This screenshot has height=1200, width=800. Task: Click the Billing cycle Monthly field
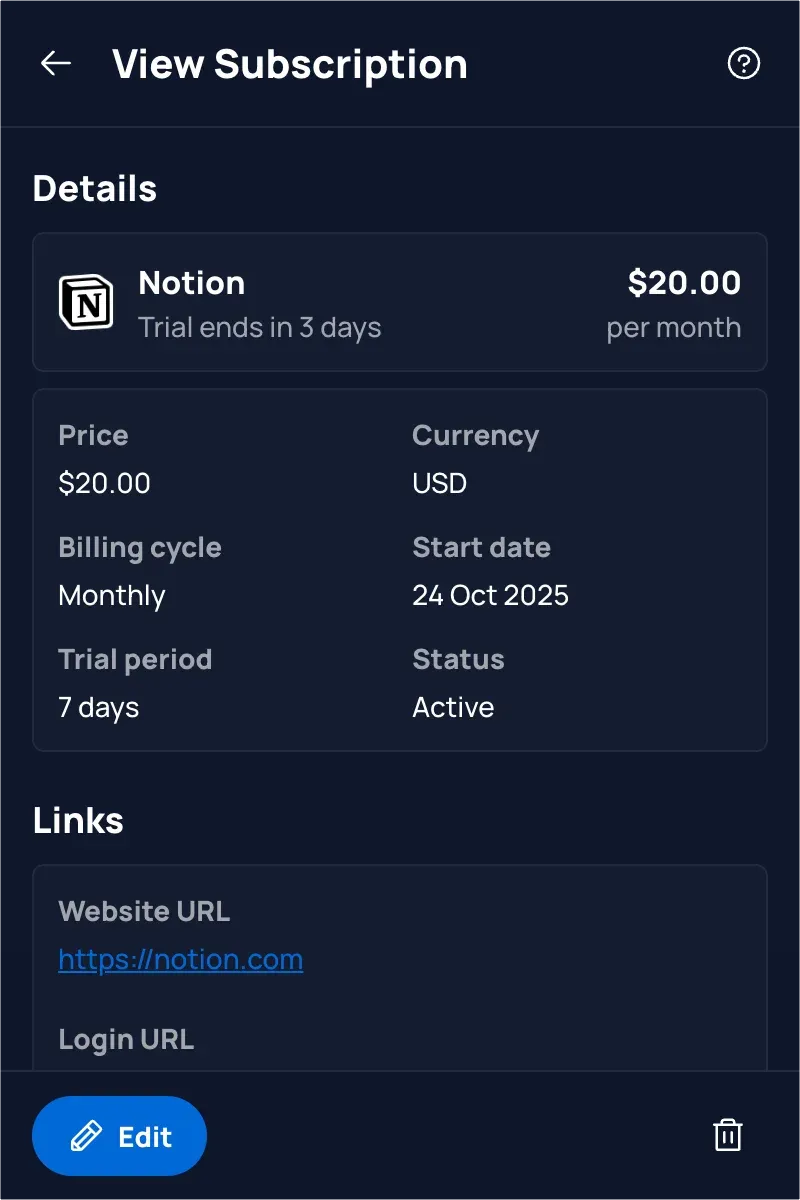(x=111, y=595)
